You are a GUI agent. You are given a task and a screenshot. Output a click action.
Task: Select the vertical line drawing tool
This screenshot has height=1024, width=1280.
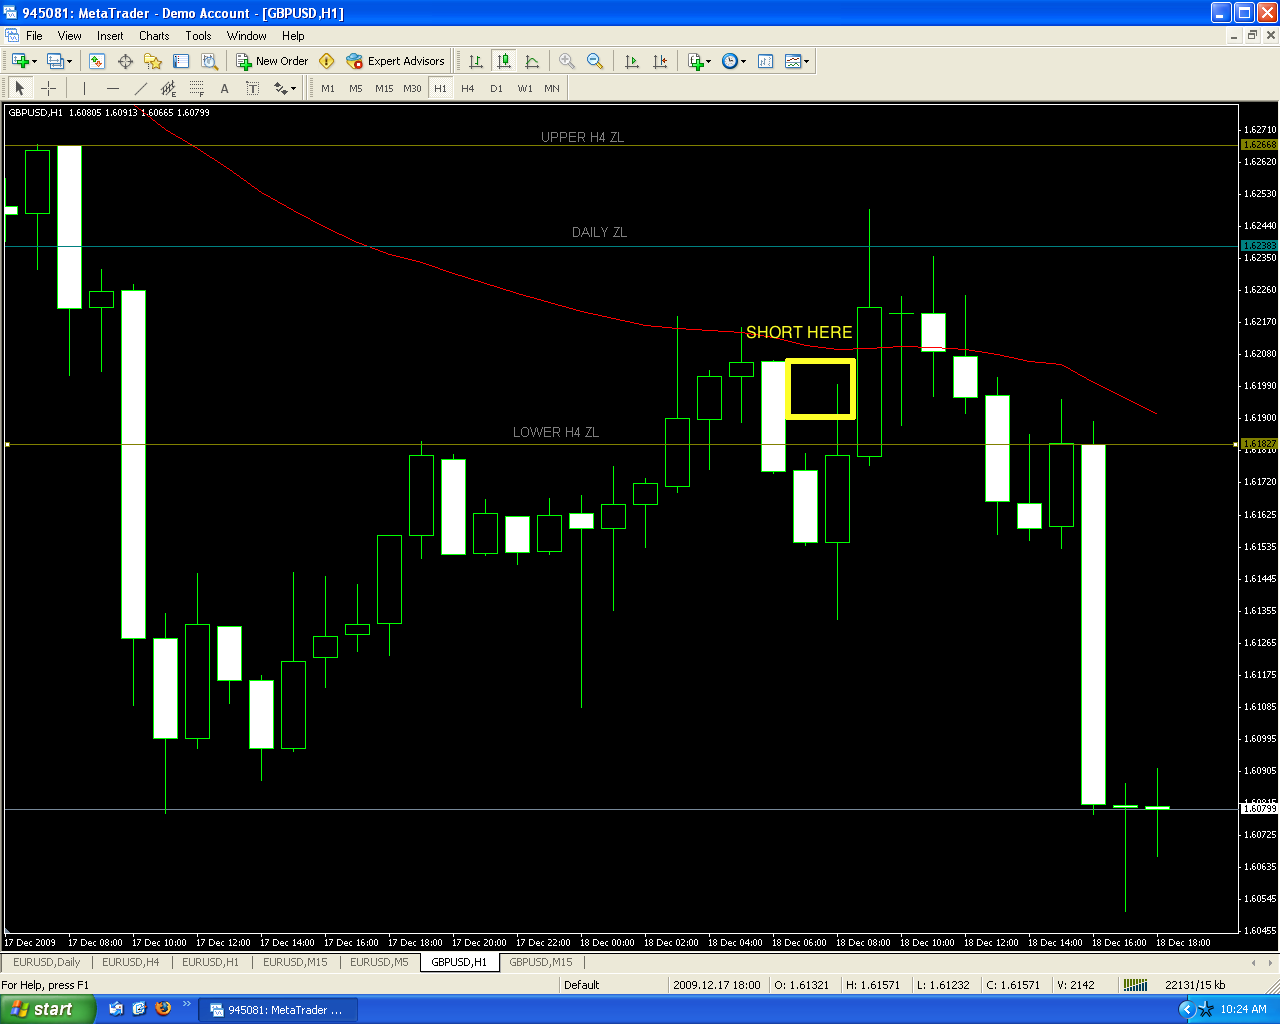pyautogui.click(x=84, y=88)
